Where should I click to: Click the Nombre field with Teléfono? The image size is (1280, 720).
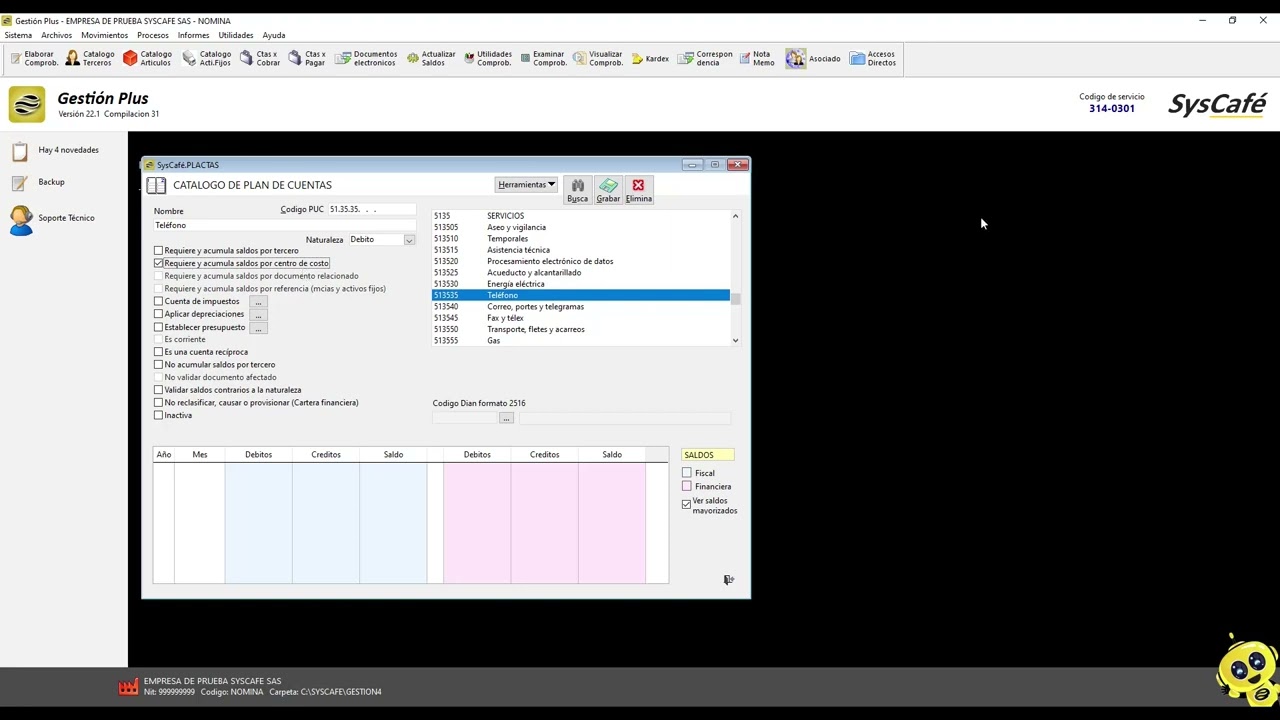coord(284,226)
